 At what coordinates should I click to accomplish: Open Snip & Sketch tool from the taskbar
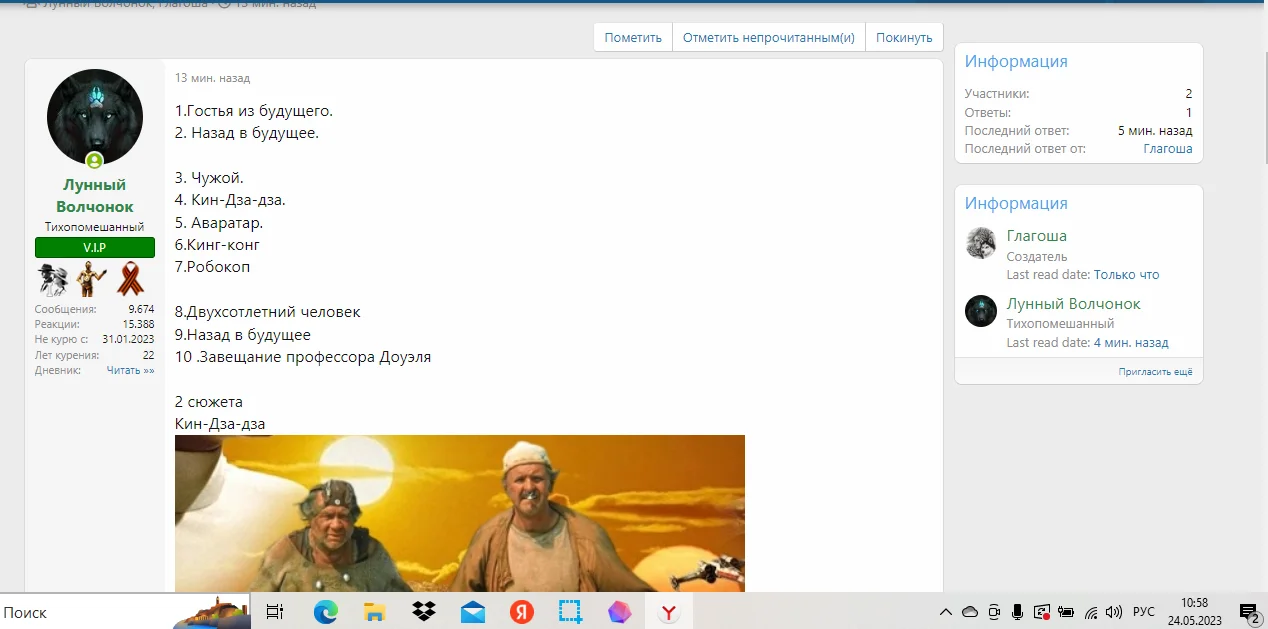tap(571, 612)
